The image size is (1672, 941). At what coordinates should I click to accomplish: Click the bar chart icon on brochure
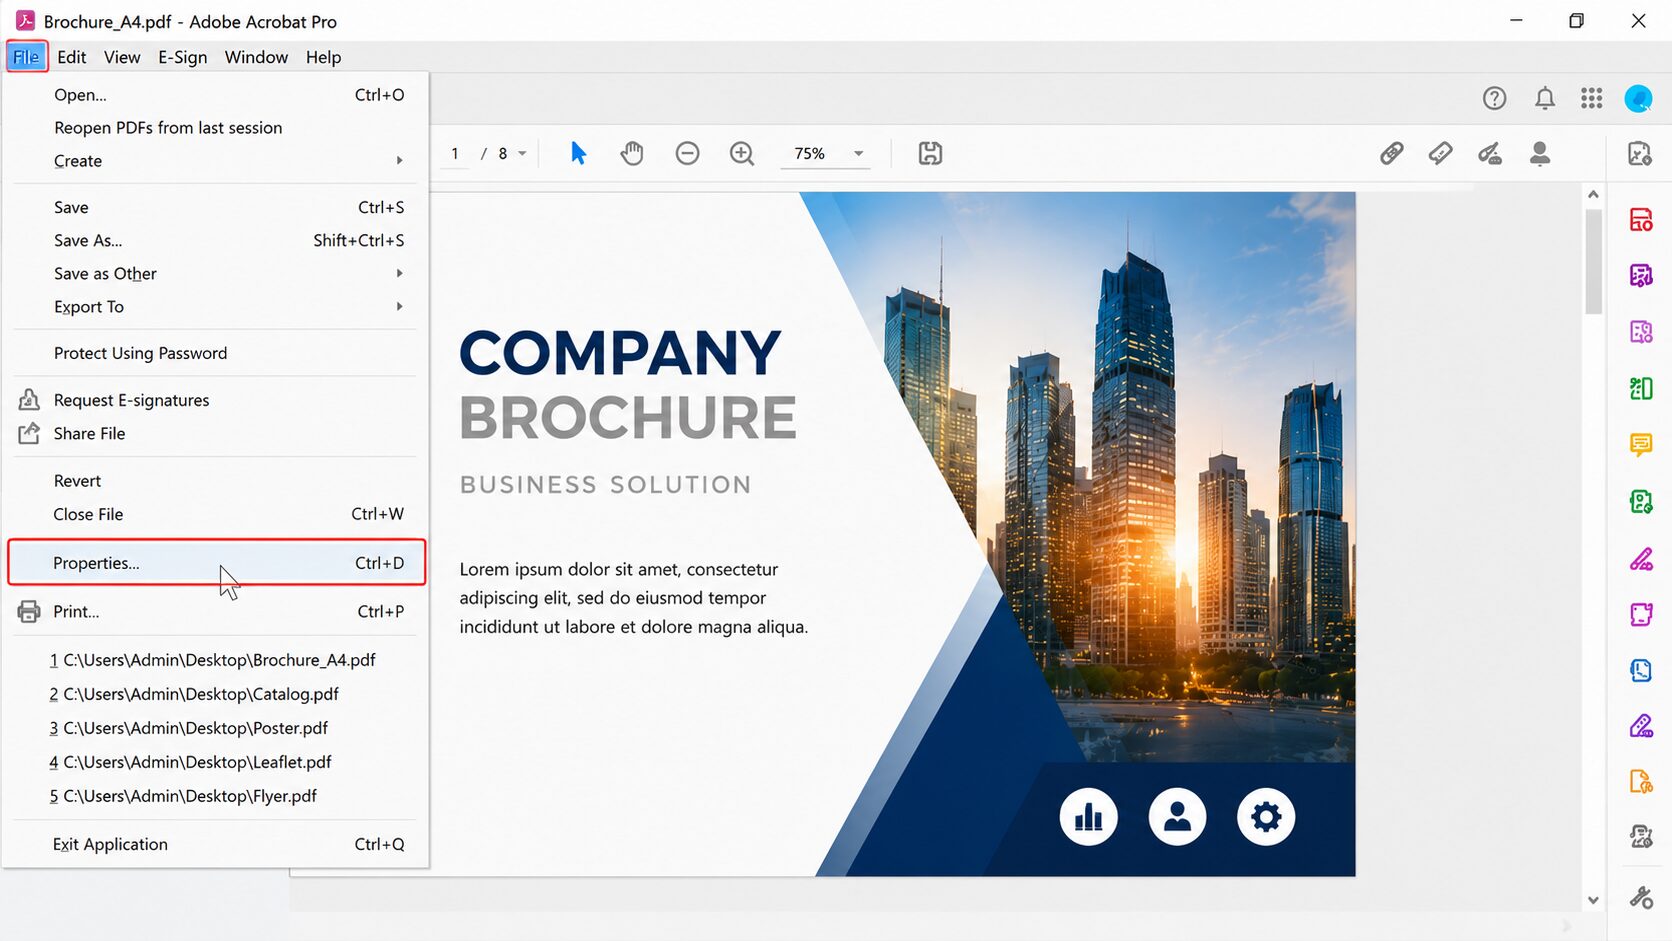(1088, 817)
